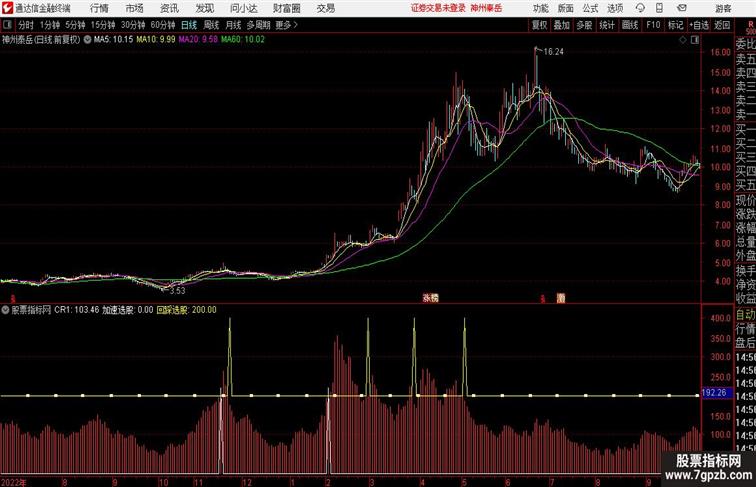Viewport: 756px width, 487px height.
Task: Click the MA10: 9.99 indicator value
Action: pos(156,40)
